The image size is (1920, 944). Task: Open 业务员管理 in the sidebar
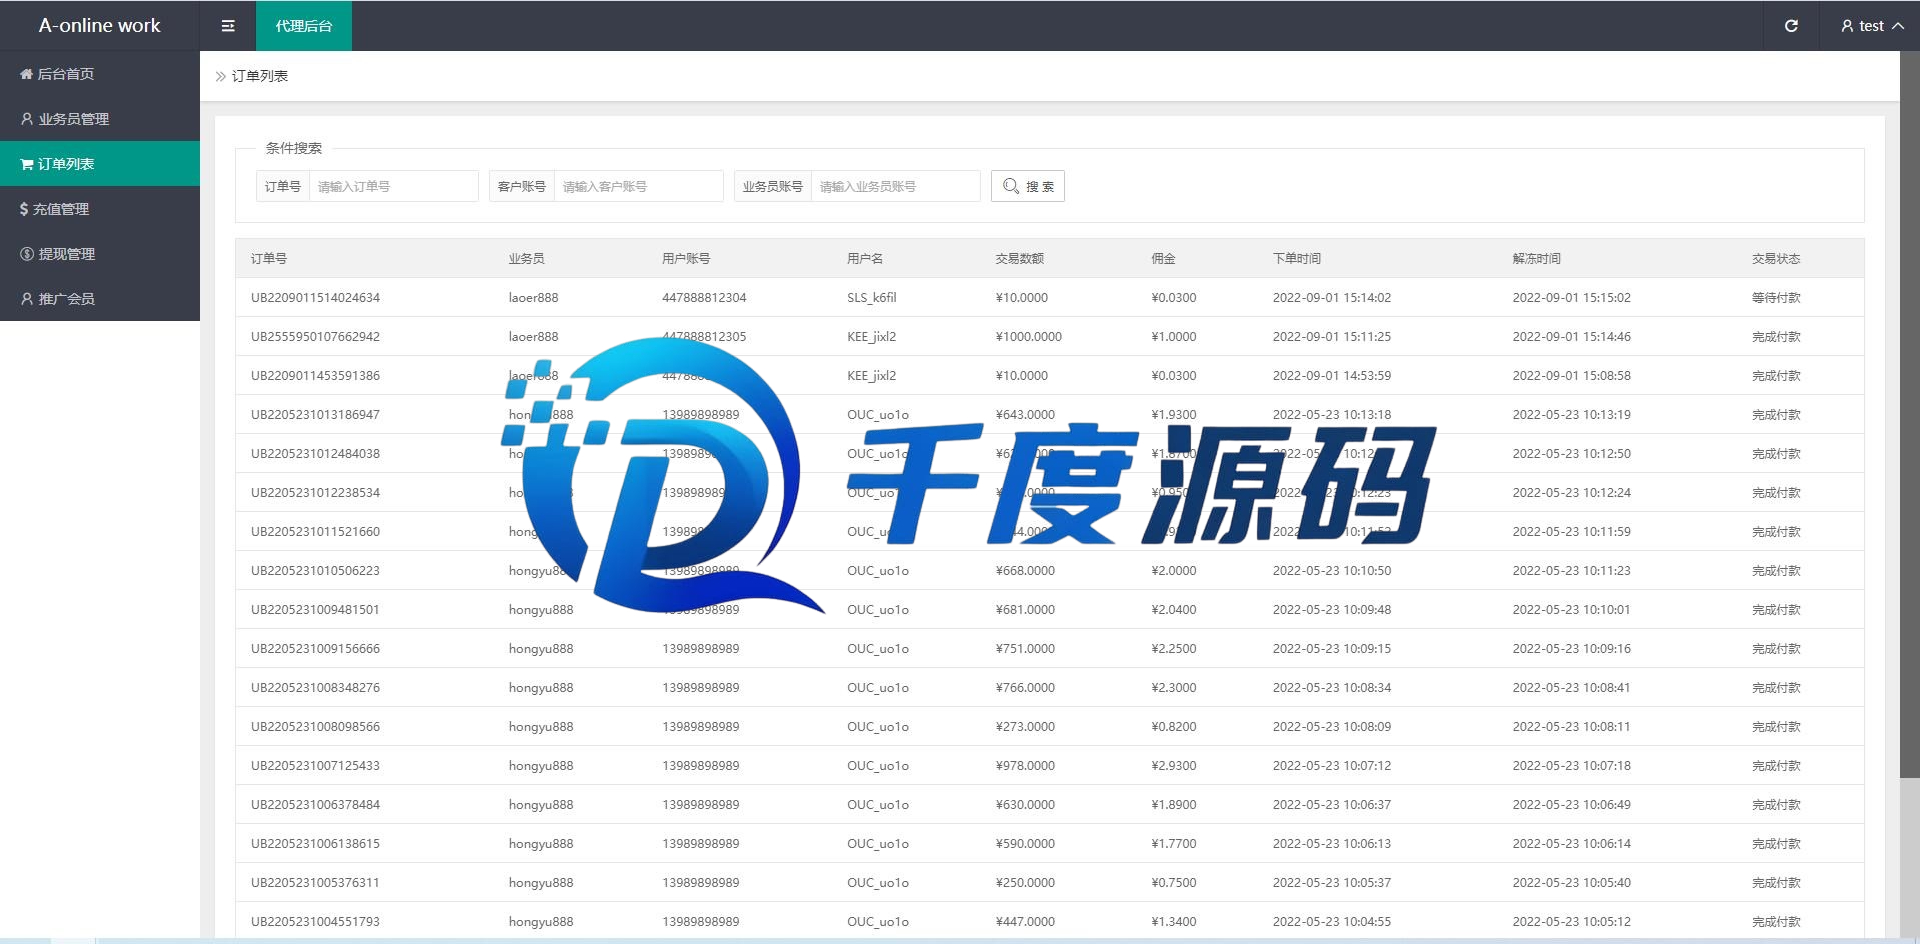(x=100, y=119)
